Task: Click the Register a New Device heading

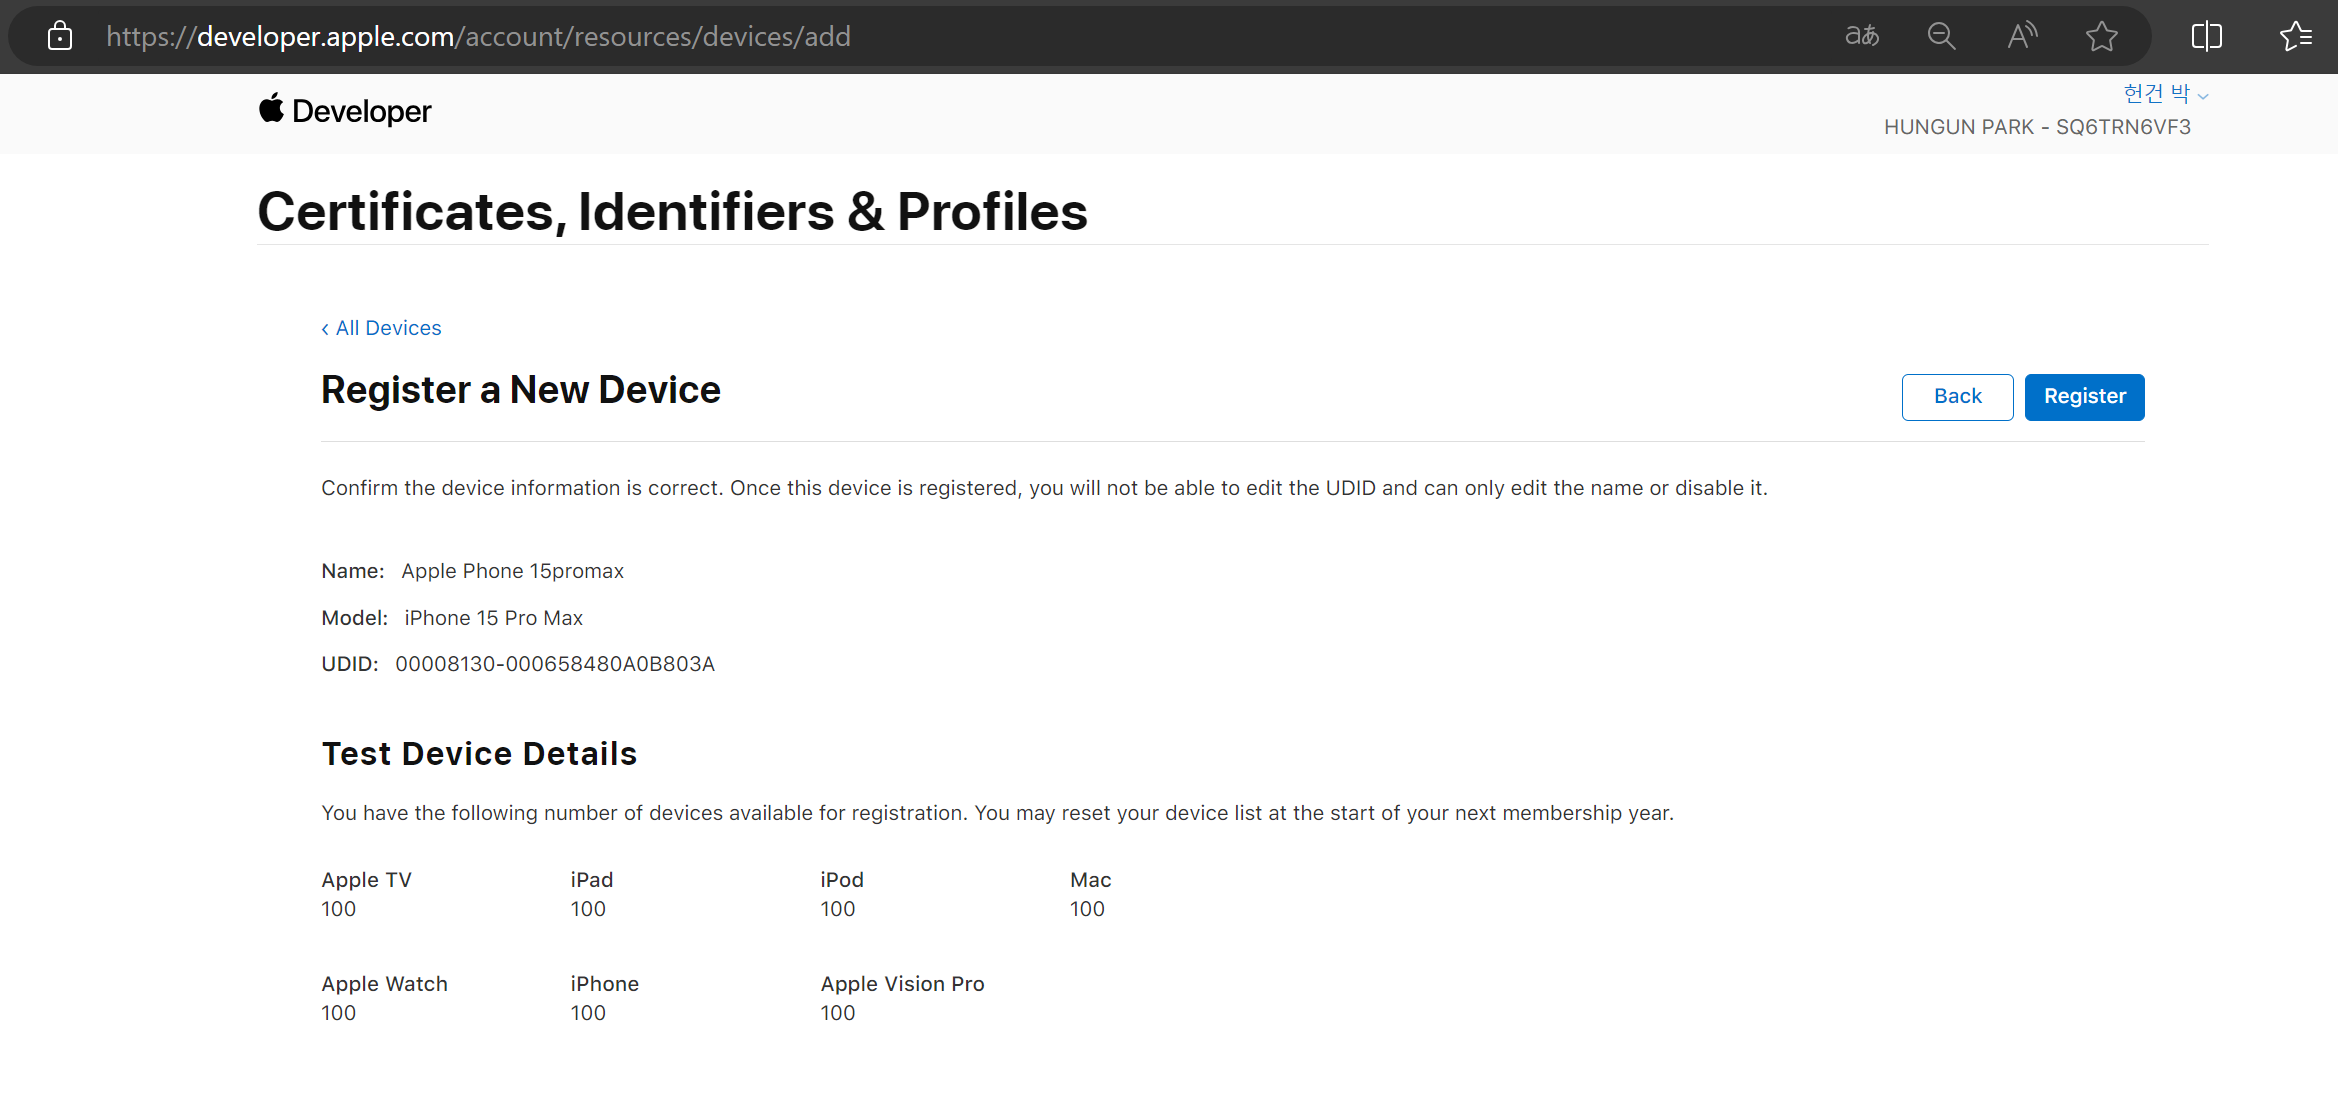Action: click(520, 389)
